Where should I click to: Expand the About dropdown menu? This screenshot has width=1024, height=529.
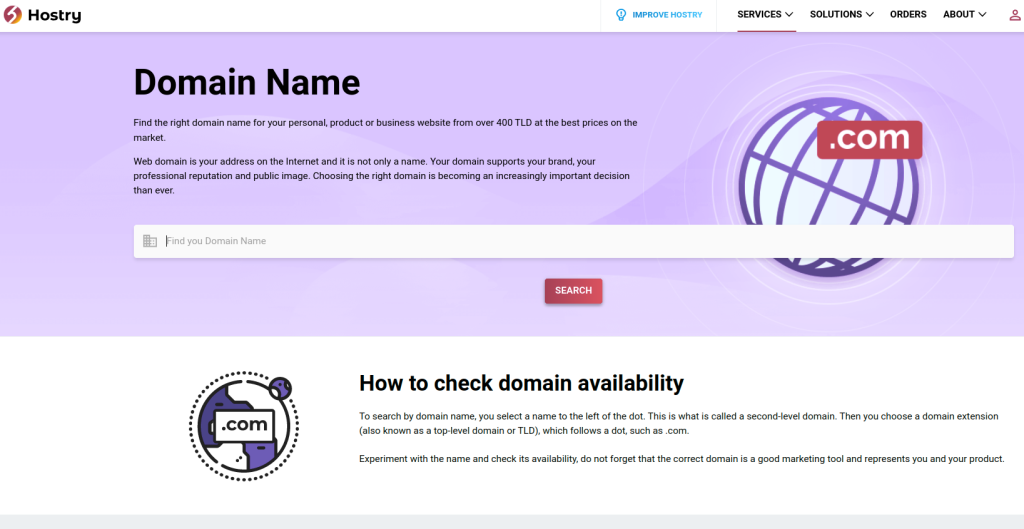(965, 14)
